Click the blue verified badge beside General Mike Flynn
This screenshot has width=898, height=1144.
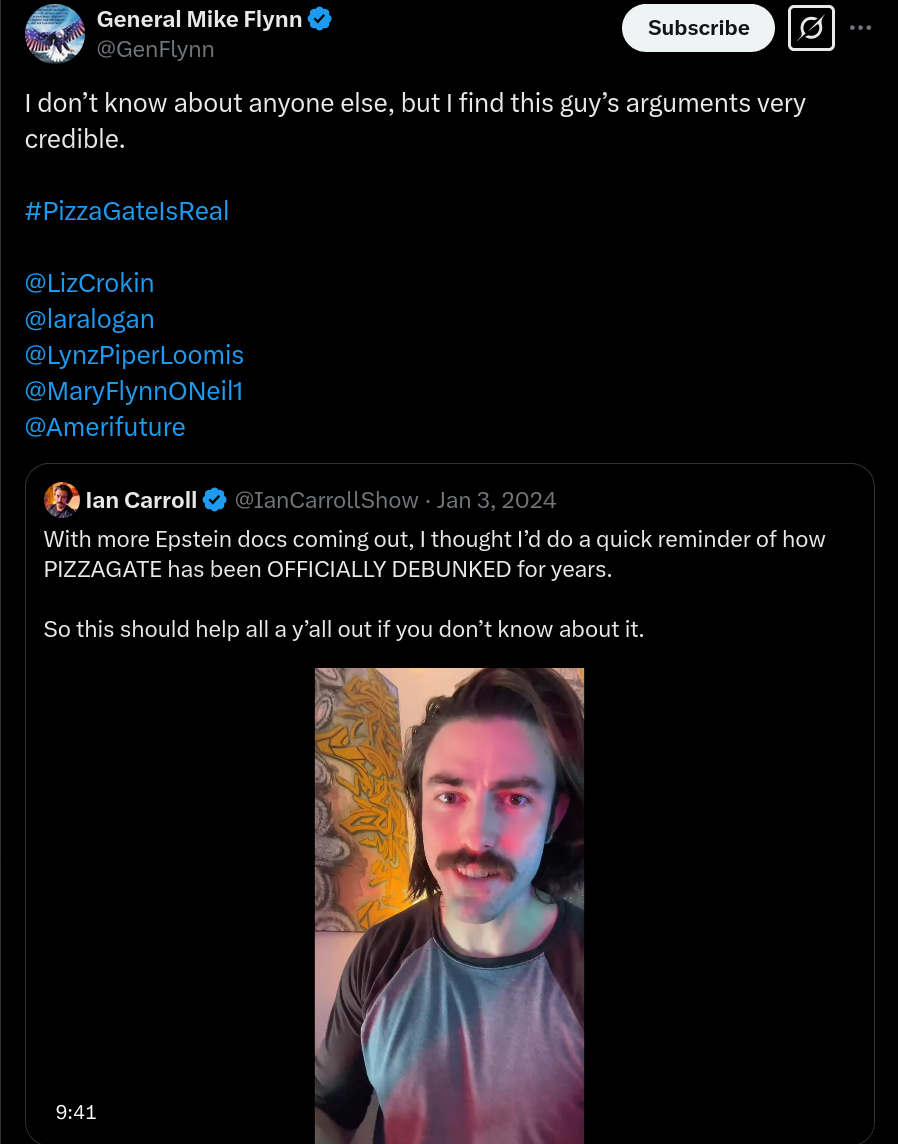[x=320, y=19]
